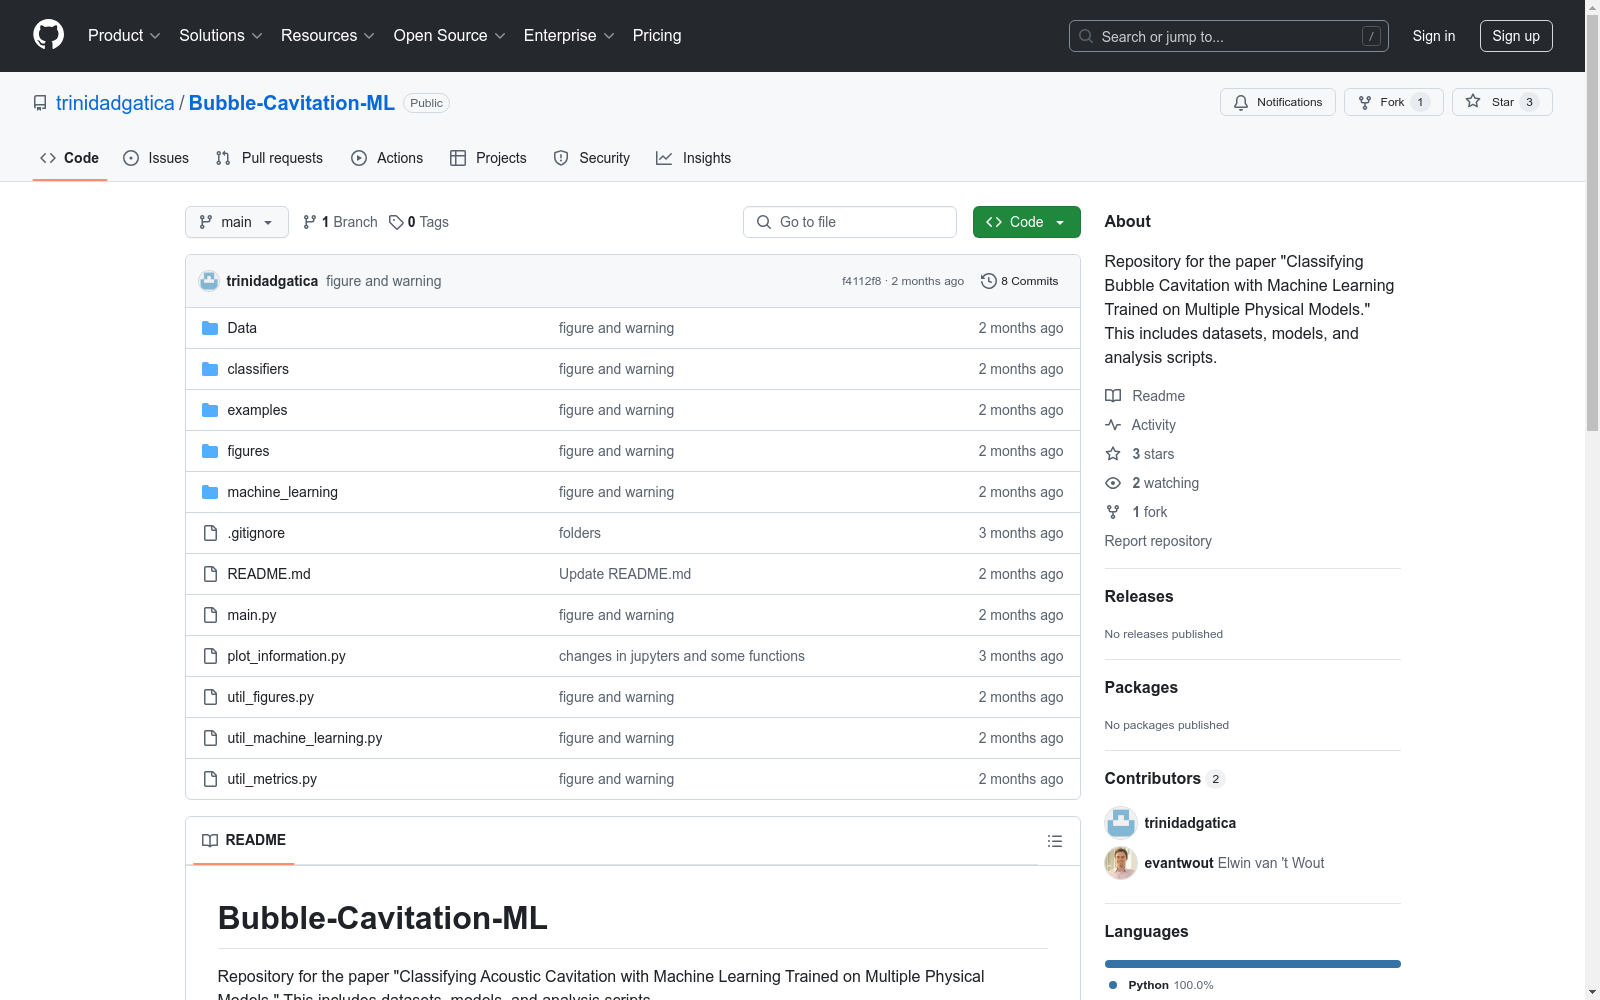Click evantwout contributor avatar
The width and height of the screenshot is (1600, 1000).
coord(1121,863)
